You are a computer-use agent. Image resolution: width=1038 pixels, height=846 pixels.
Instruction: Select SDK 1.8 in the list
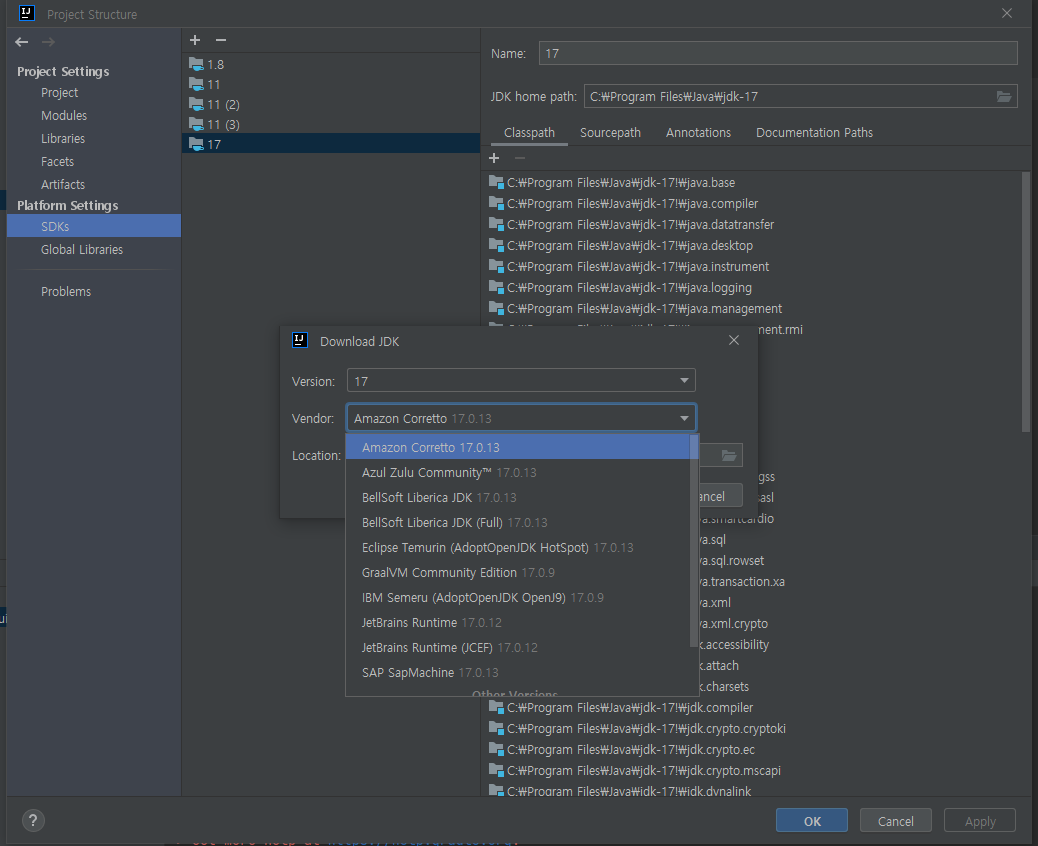click(x=330, y=64)
